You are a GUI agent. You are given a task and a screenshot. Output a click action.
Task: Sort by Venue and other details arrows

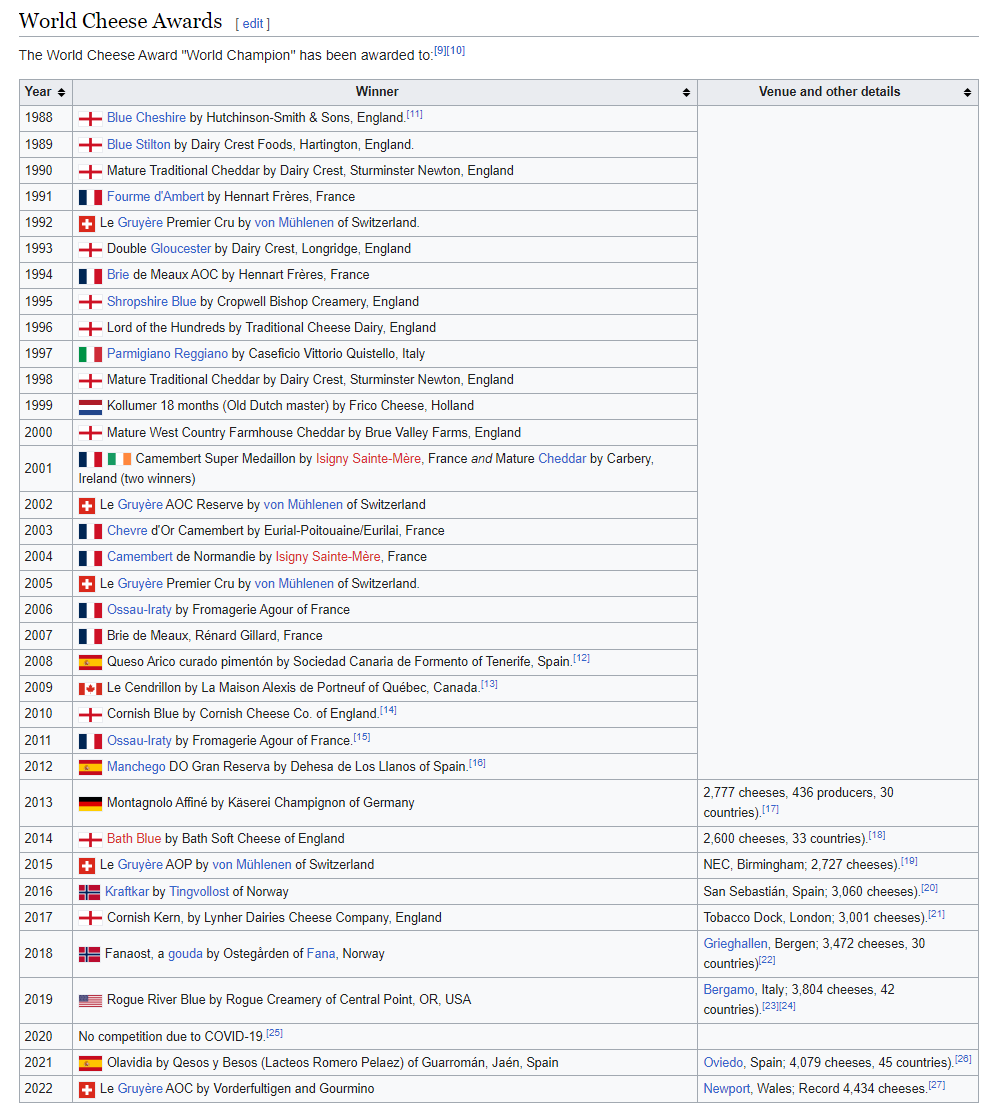click(968, 93)
